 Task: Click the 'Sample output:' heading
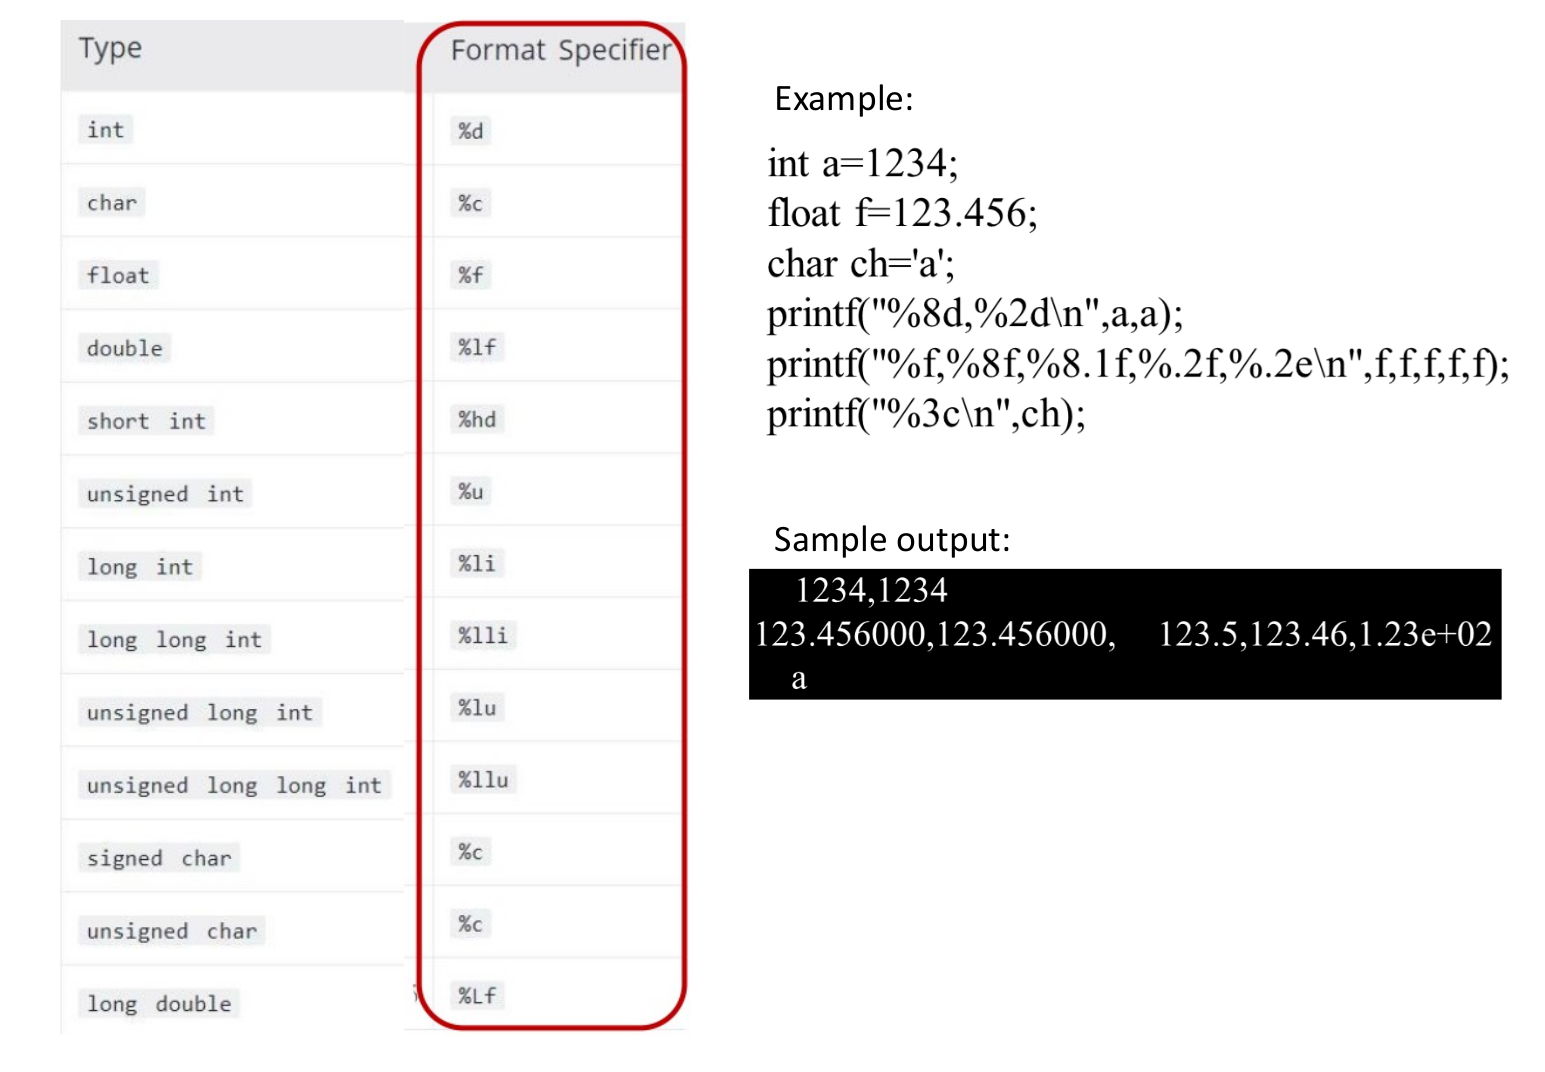pos(892,540)
